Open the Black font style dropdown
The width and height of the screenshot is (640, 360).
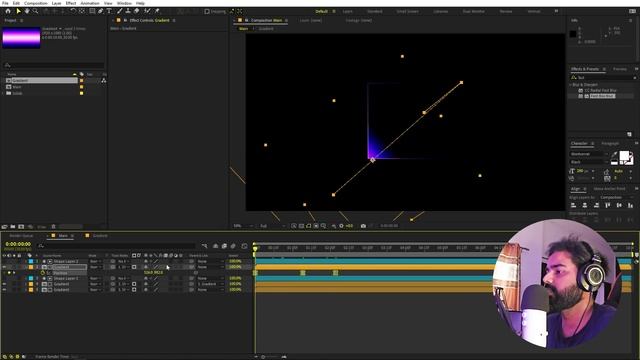click(589, 162)
